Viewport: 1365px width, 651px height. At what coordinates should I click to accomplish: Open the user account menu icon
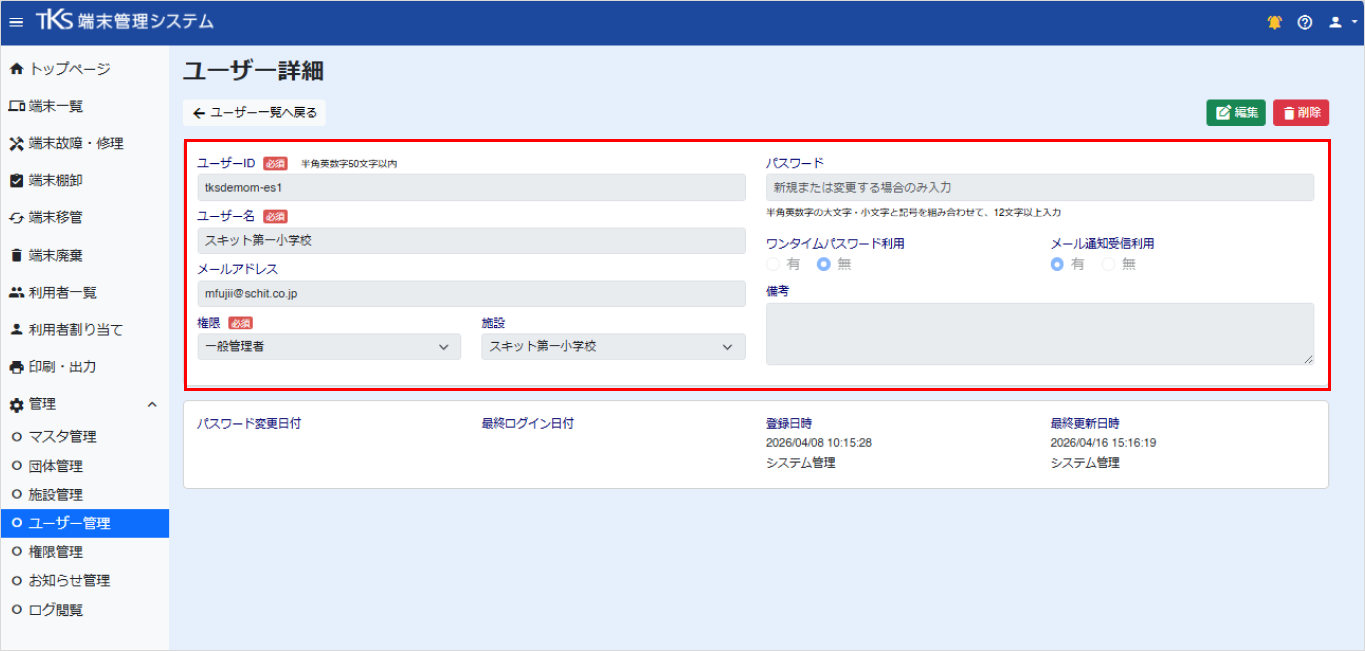[x=1341, y=22]
